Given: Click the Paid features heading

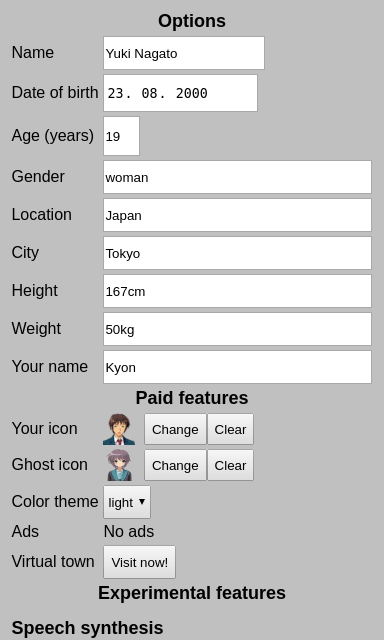Looking at the screenshot, I should pyautogui.click(x=192, y=398).
